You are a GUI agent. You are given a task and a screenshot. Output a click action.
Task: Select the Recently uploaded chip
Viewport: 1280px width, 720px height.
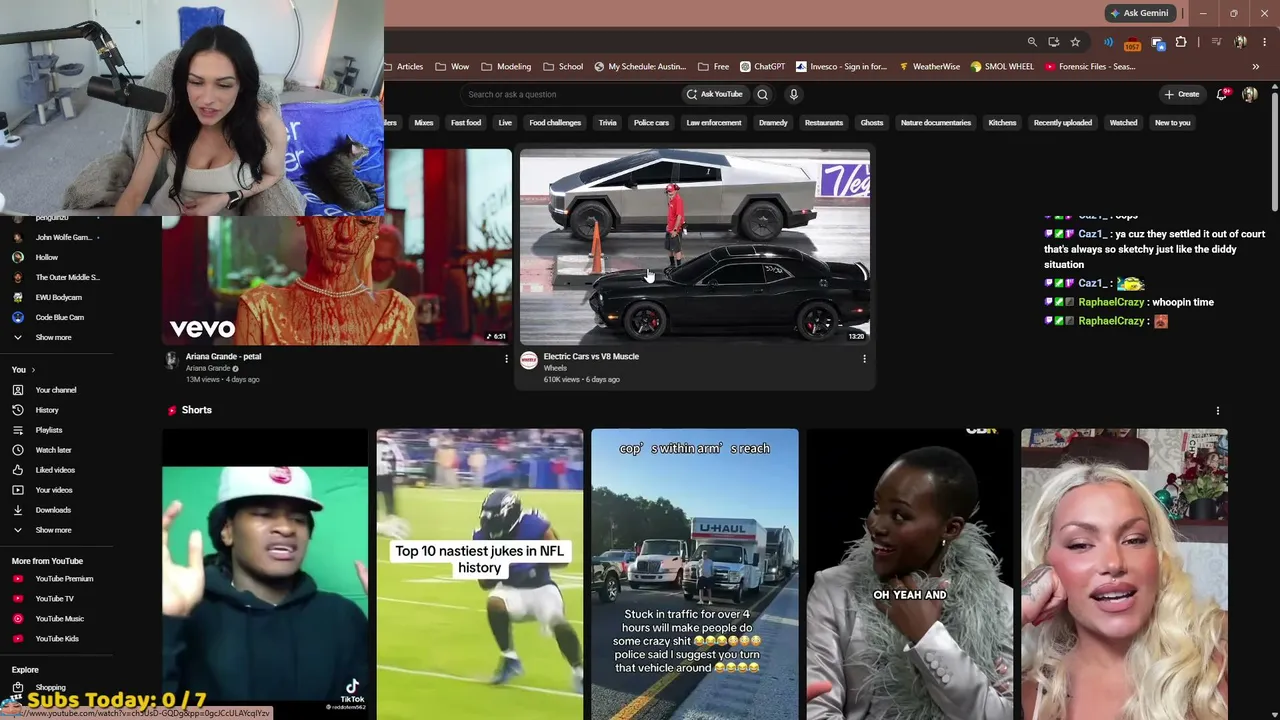1063,123
